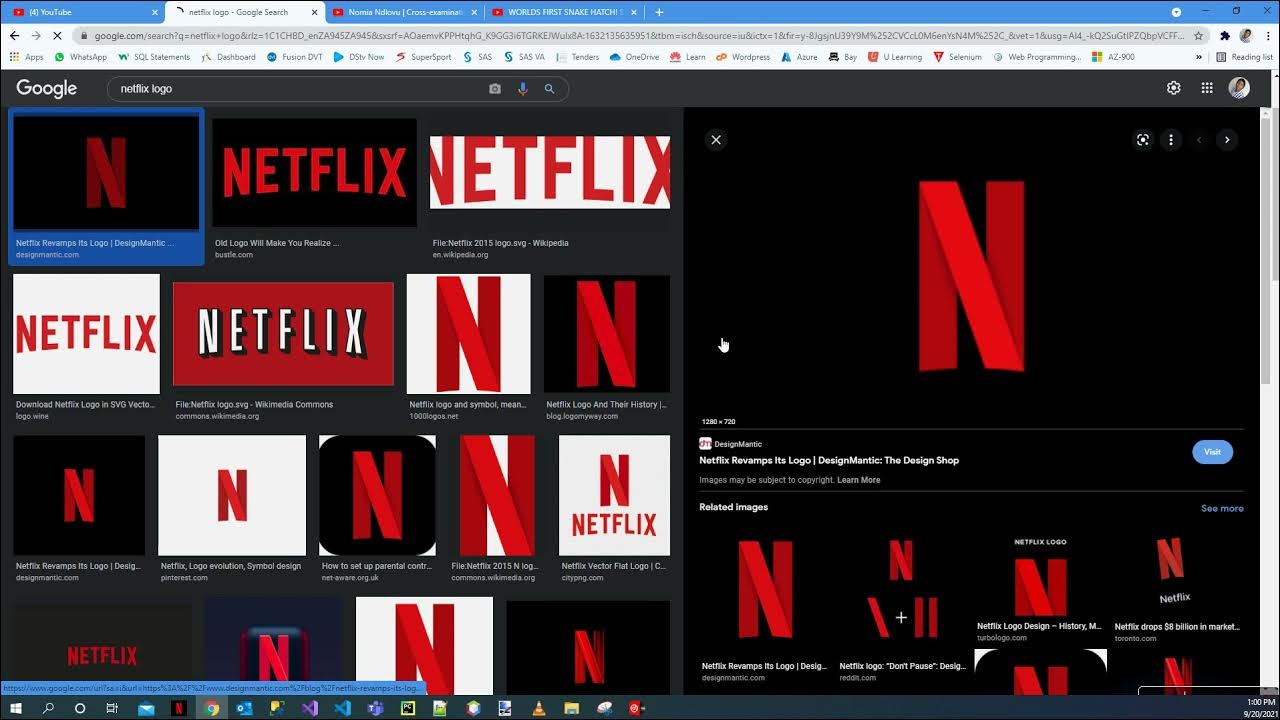
Task: Open the Selenium bookmark
Action: pyautogui.click(x=957, y=57)
